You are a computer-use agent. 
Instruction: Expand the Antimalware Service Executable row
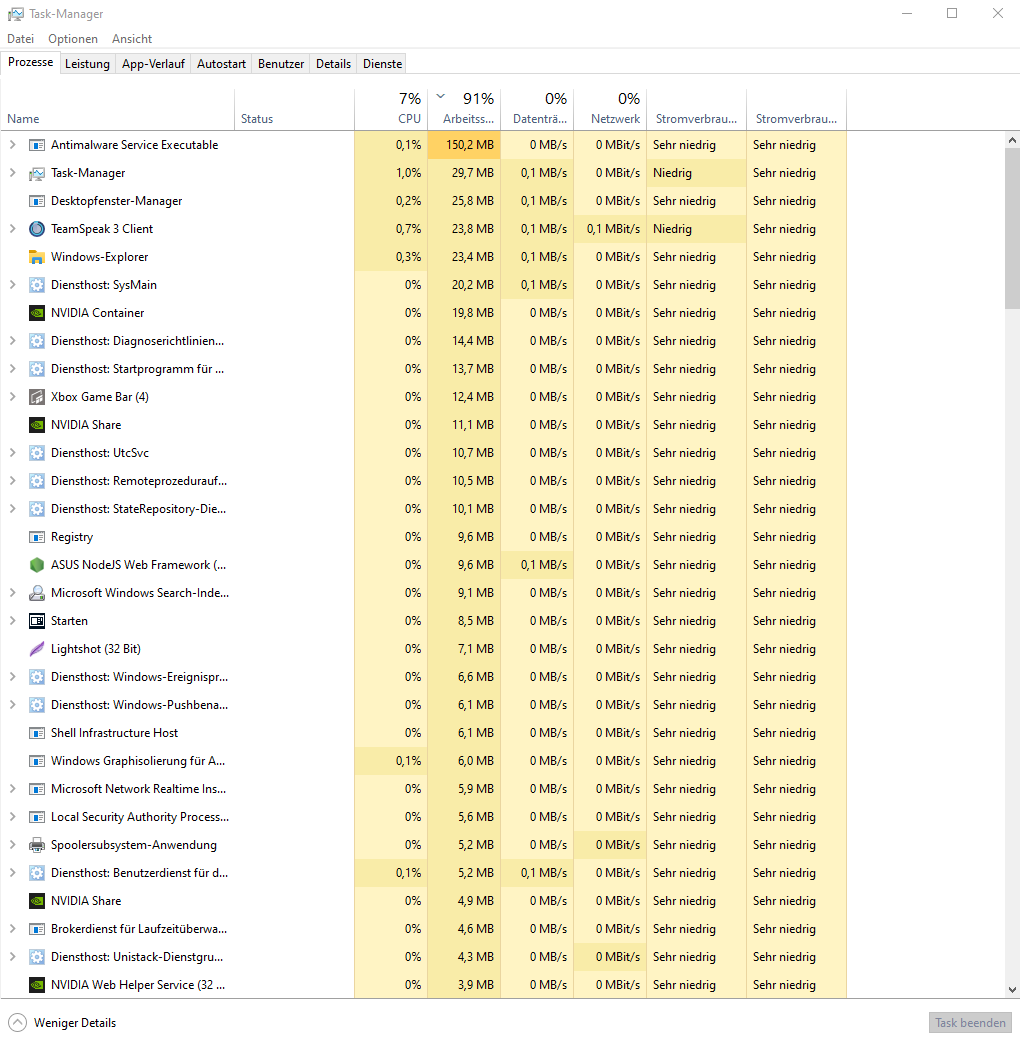coord(12,145)
